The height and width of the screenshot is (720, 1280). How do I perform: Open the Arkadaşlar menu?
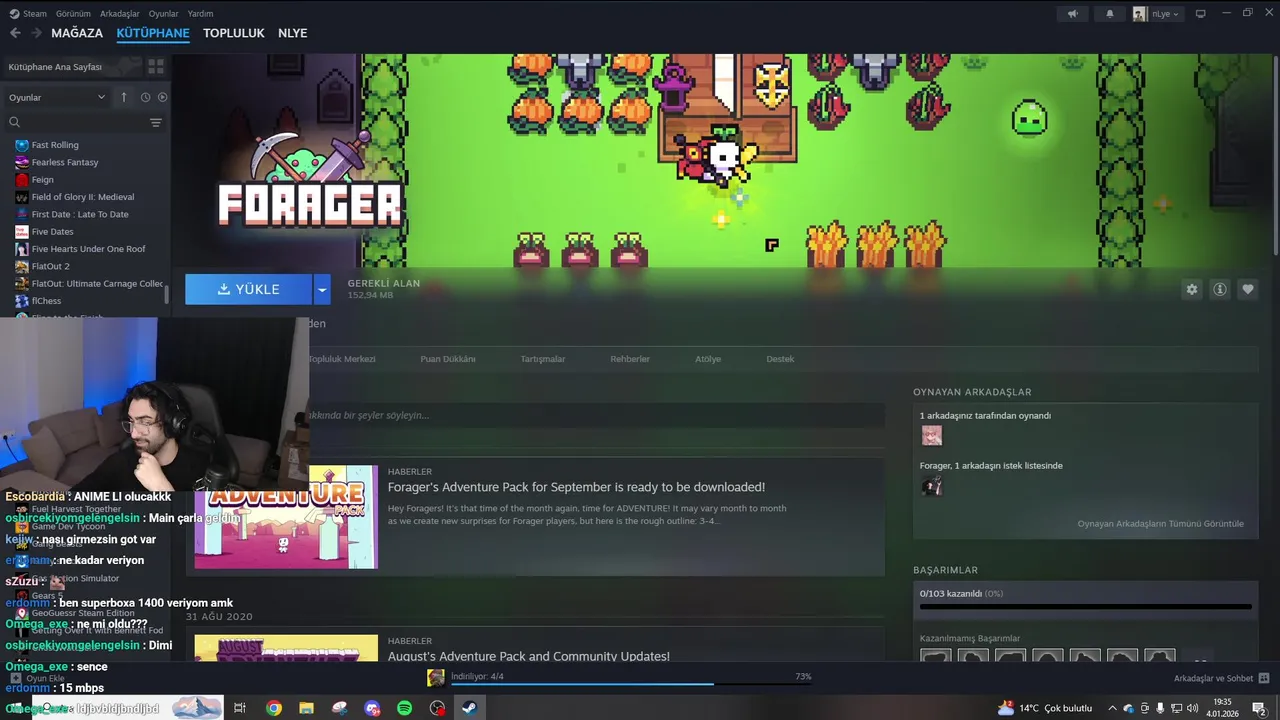click(x=120, y=14)
